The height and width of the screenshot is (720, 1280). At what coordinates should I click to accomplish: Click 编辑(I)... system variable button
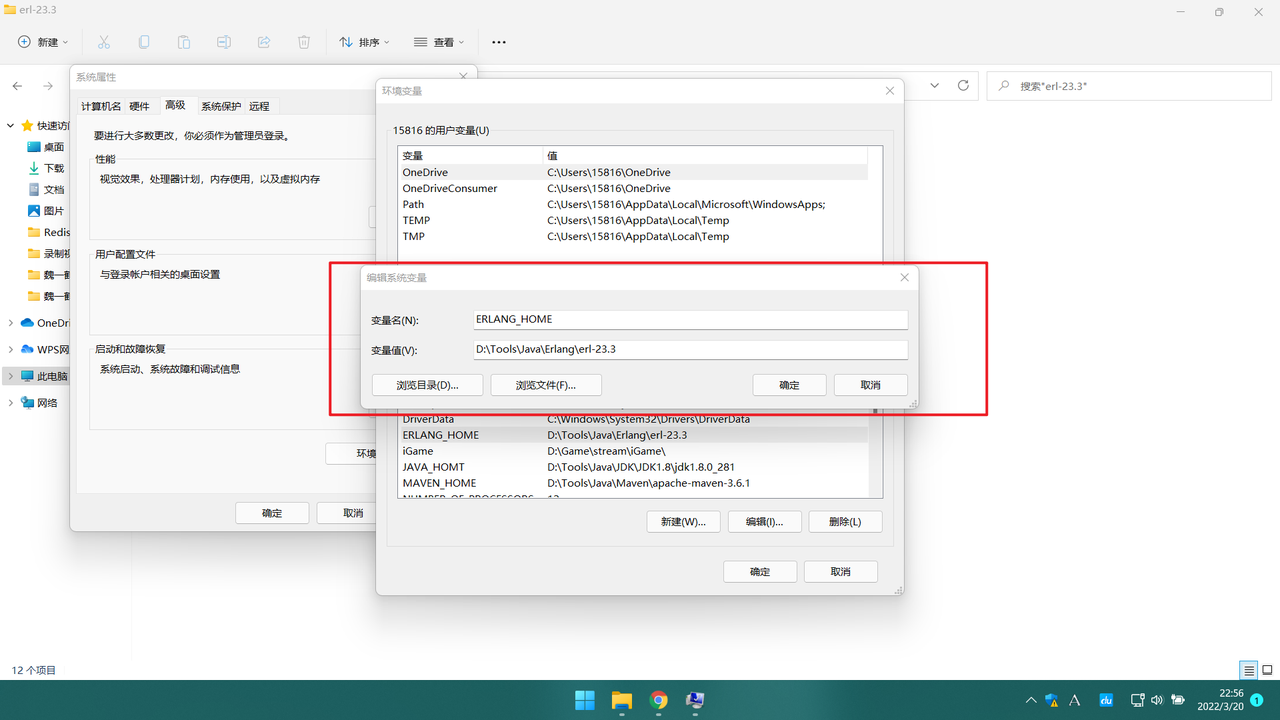pyautogui.click(x=764, y=522)
